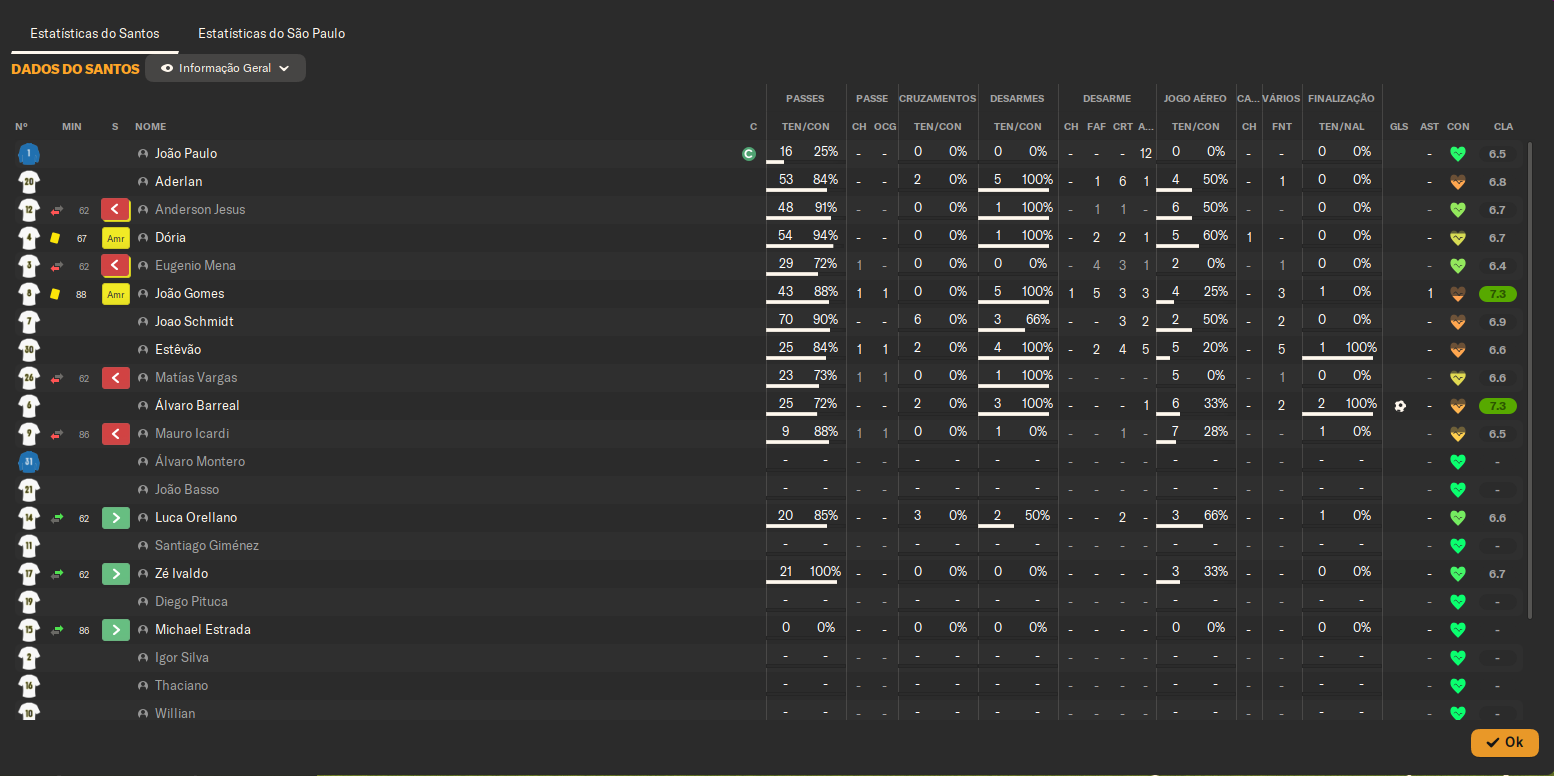Select the Estatísticas do Santos tab
The height and width of the screenshot is (776, 1554).
(x=95, y=33)
